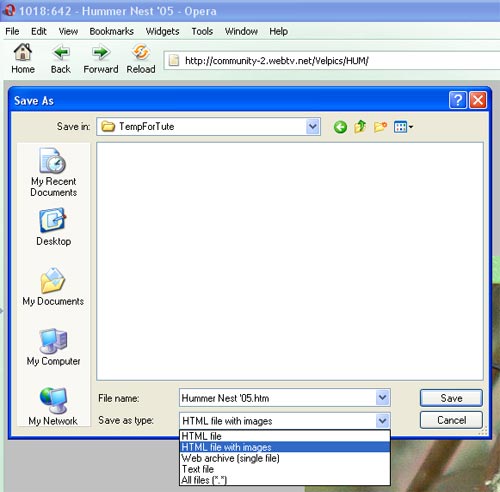
Task: Open My Documents in places bar
Action: [53, 287]
